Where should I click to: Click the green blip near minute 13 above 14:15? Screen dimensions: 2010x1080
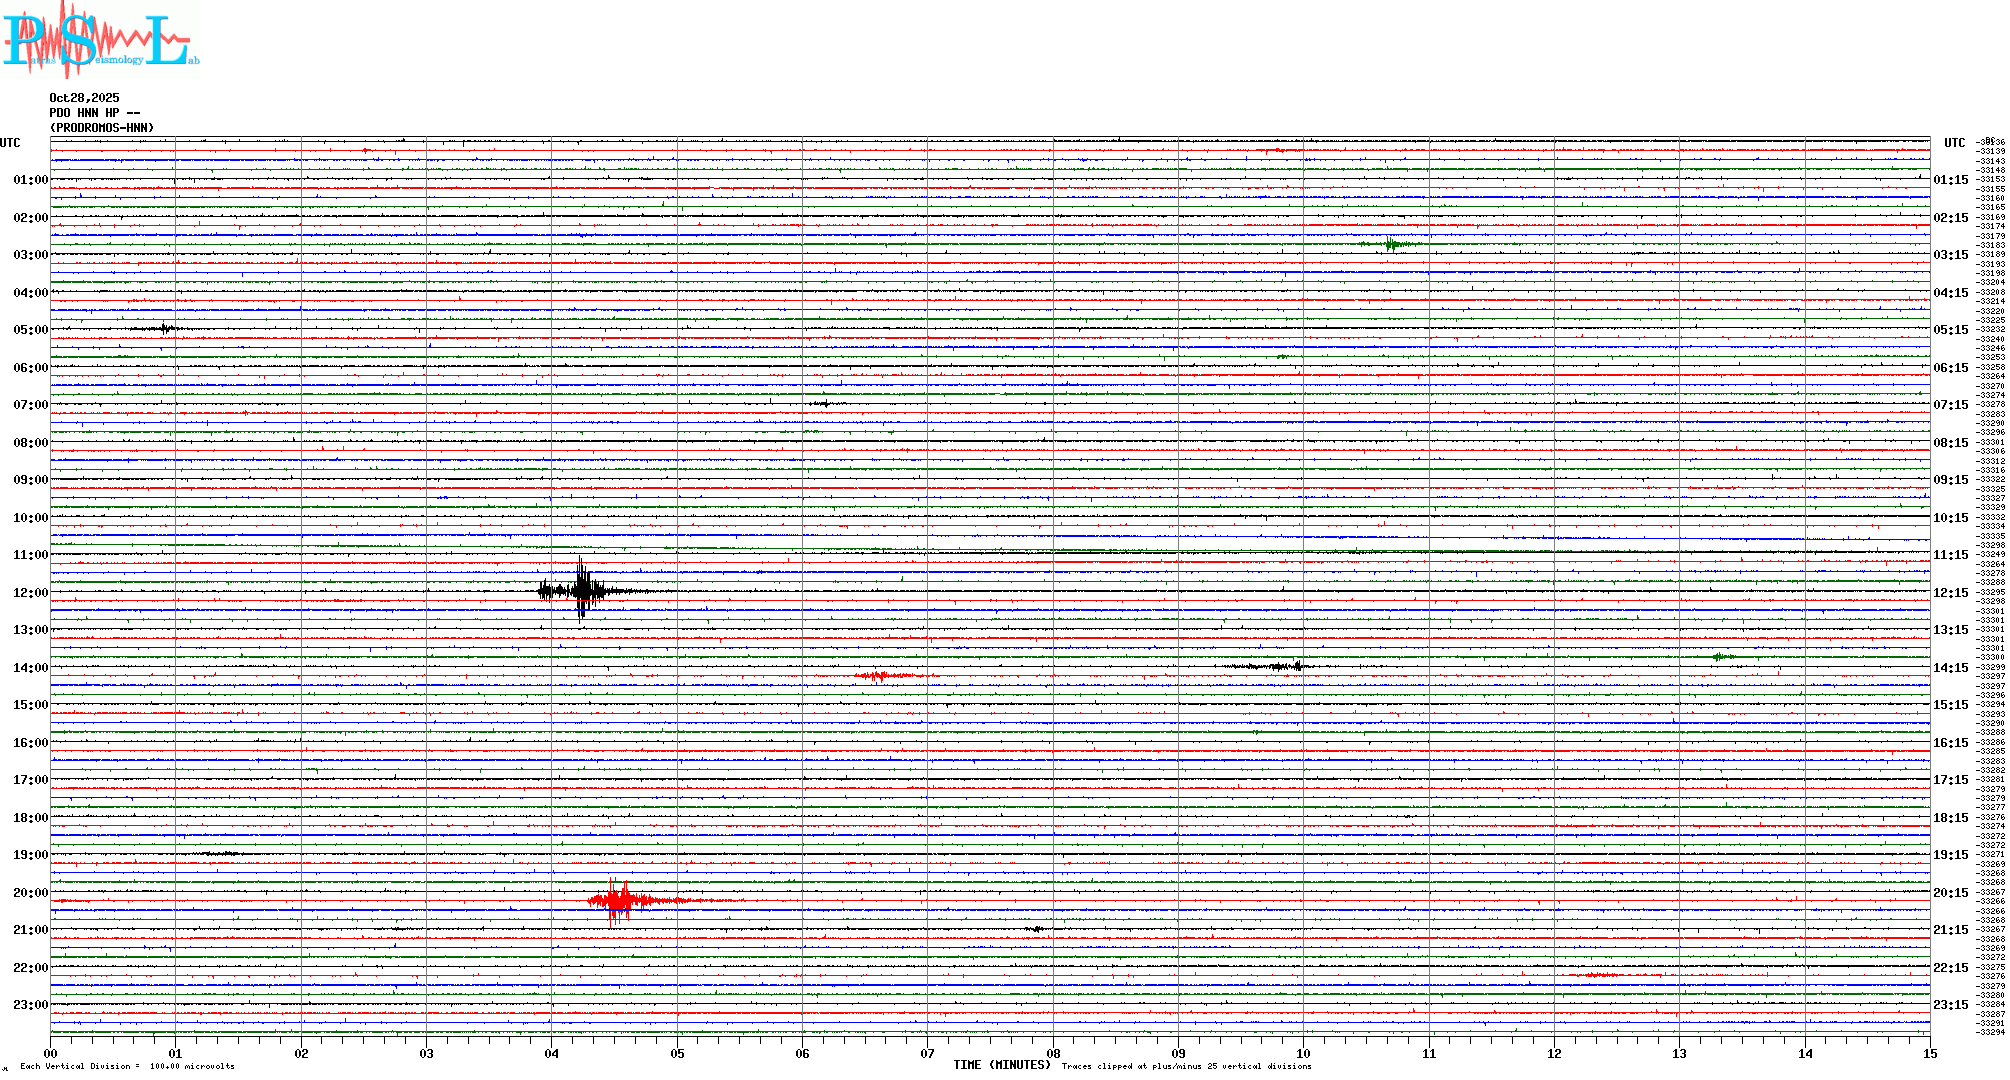[x=1720, y=657]
